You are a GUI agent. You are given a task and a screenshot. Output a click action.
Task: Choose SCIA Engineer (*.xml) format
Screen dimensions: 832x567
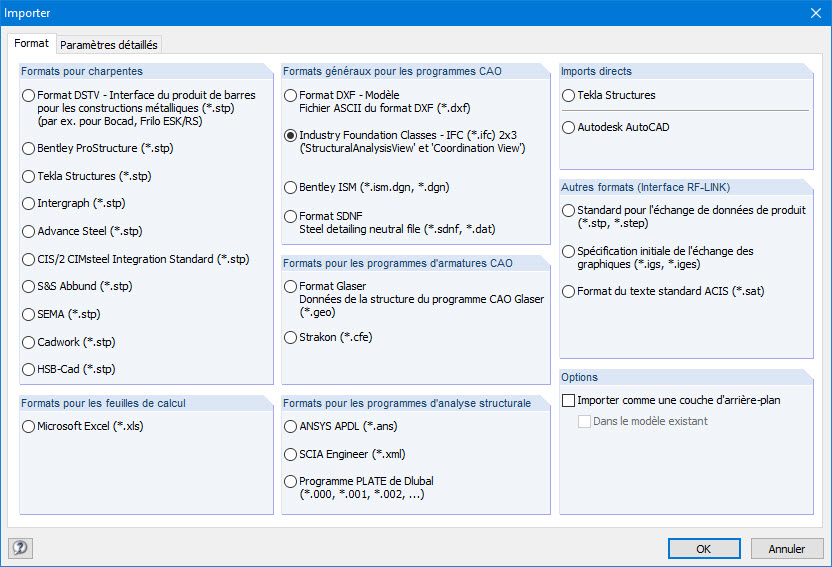pos(291,454)
